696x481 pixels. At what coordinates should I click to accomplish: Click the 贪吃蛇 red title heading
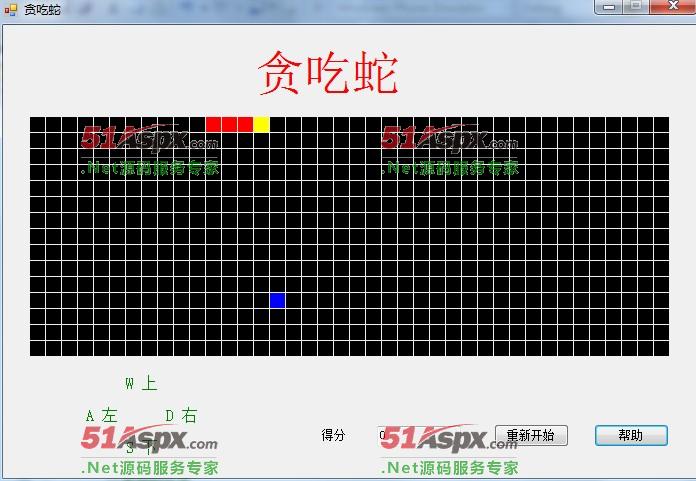point(328,72)
